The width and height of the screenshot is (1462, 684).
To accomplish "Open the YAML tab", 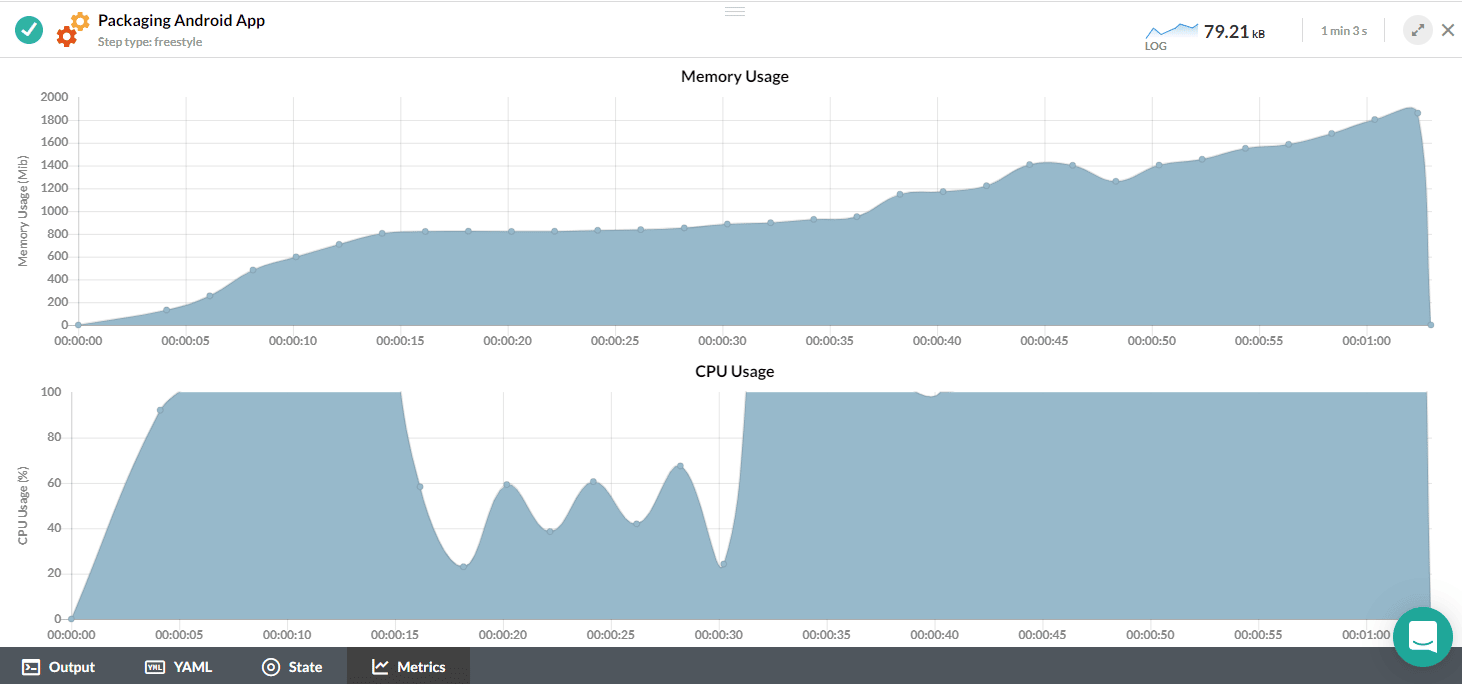I will (x=179, y=667).
